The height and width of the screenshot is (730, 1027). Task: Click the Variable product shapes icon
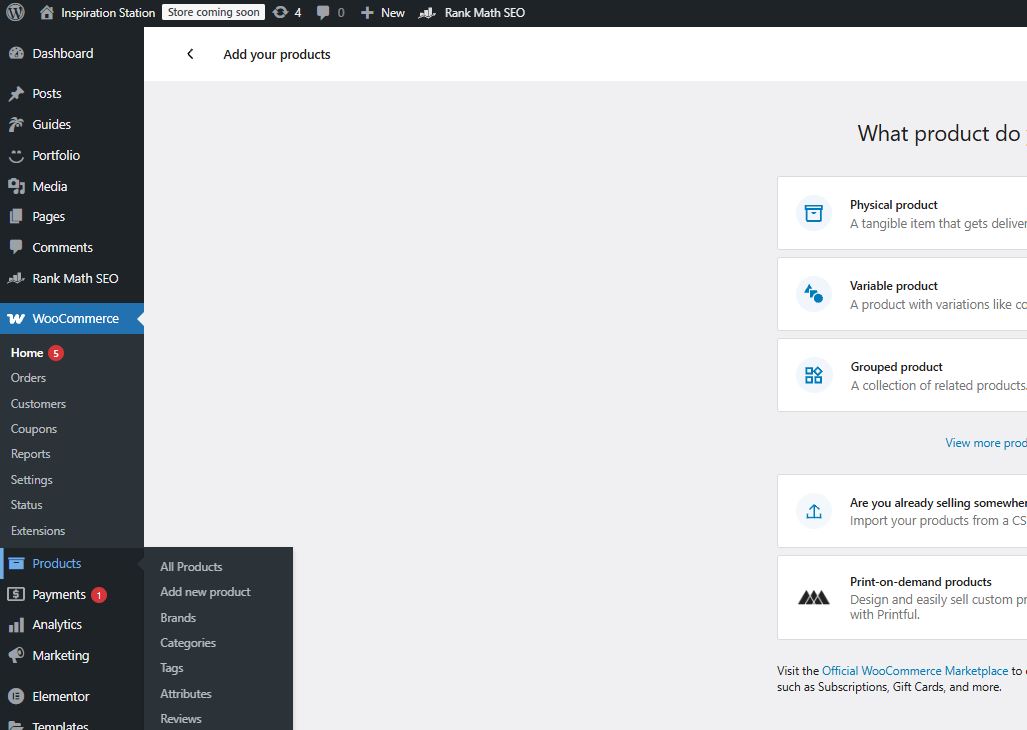click(813, 294)
